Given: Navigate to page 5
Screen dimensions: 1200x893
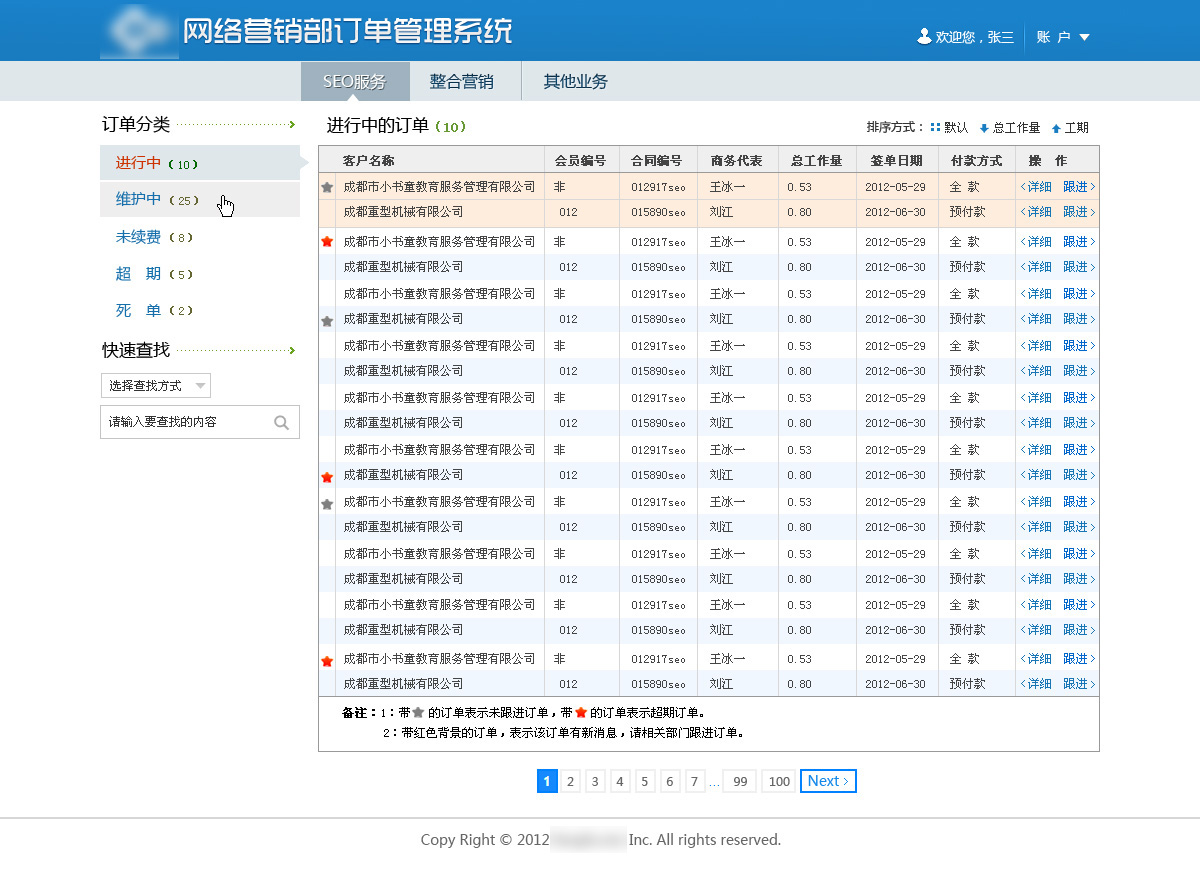Looking at the screenshot, I should (645, 781).
